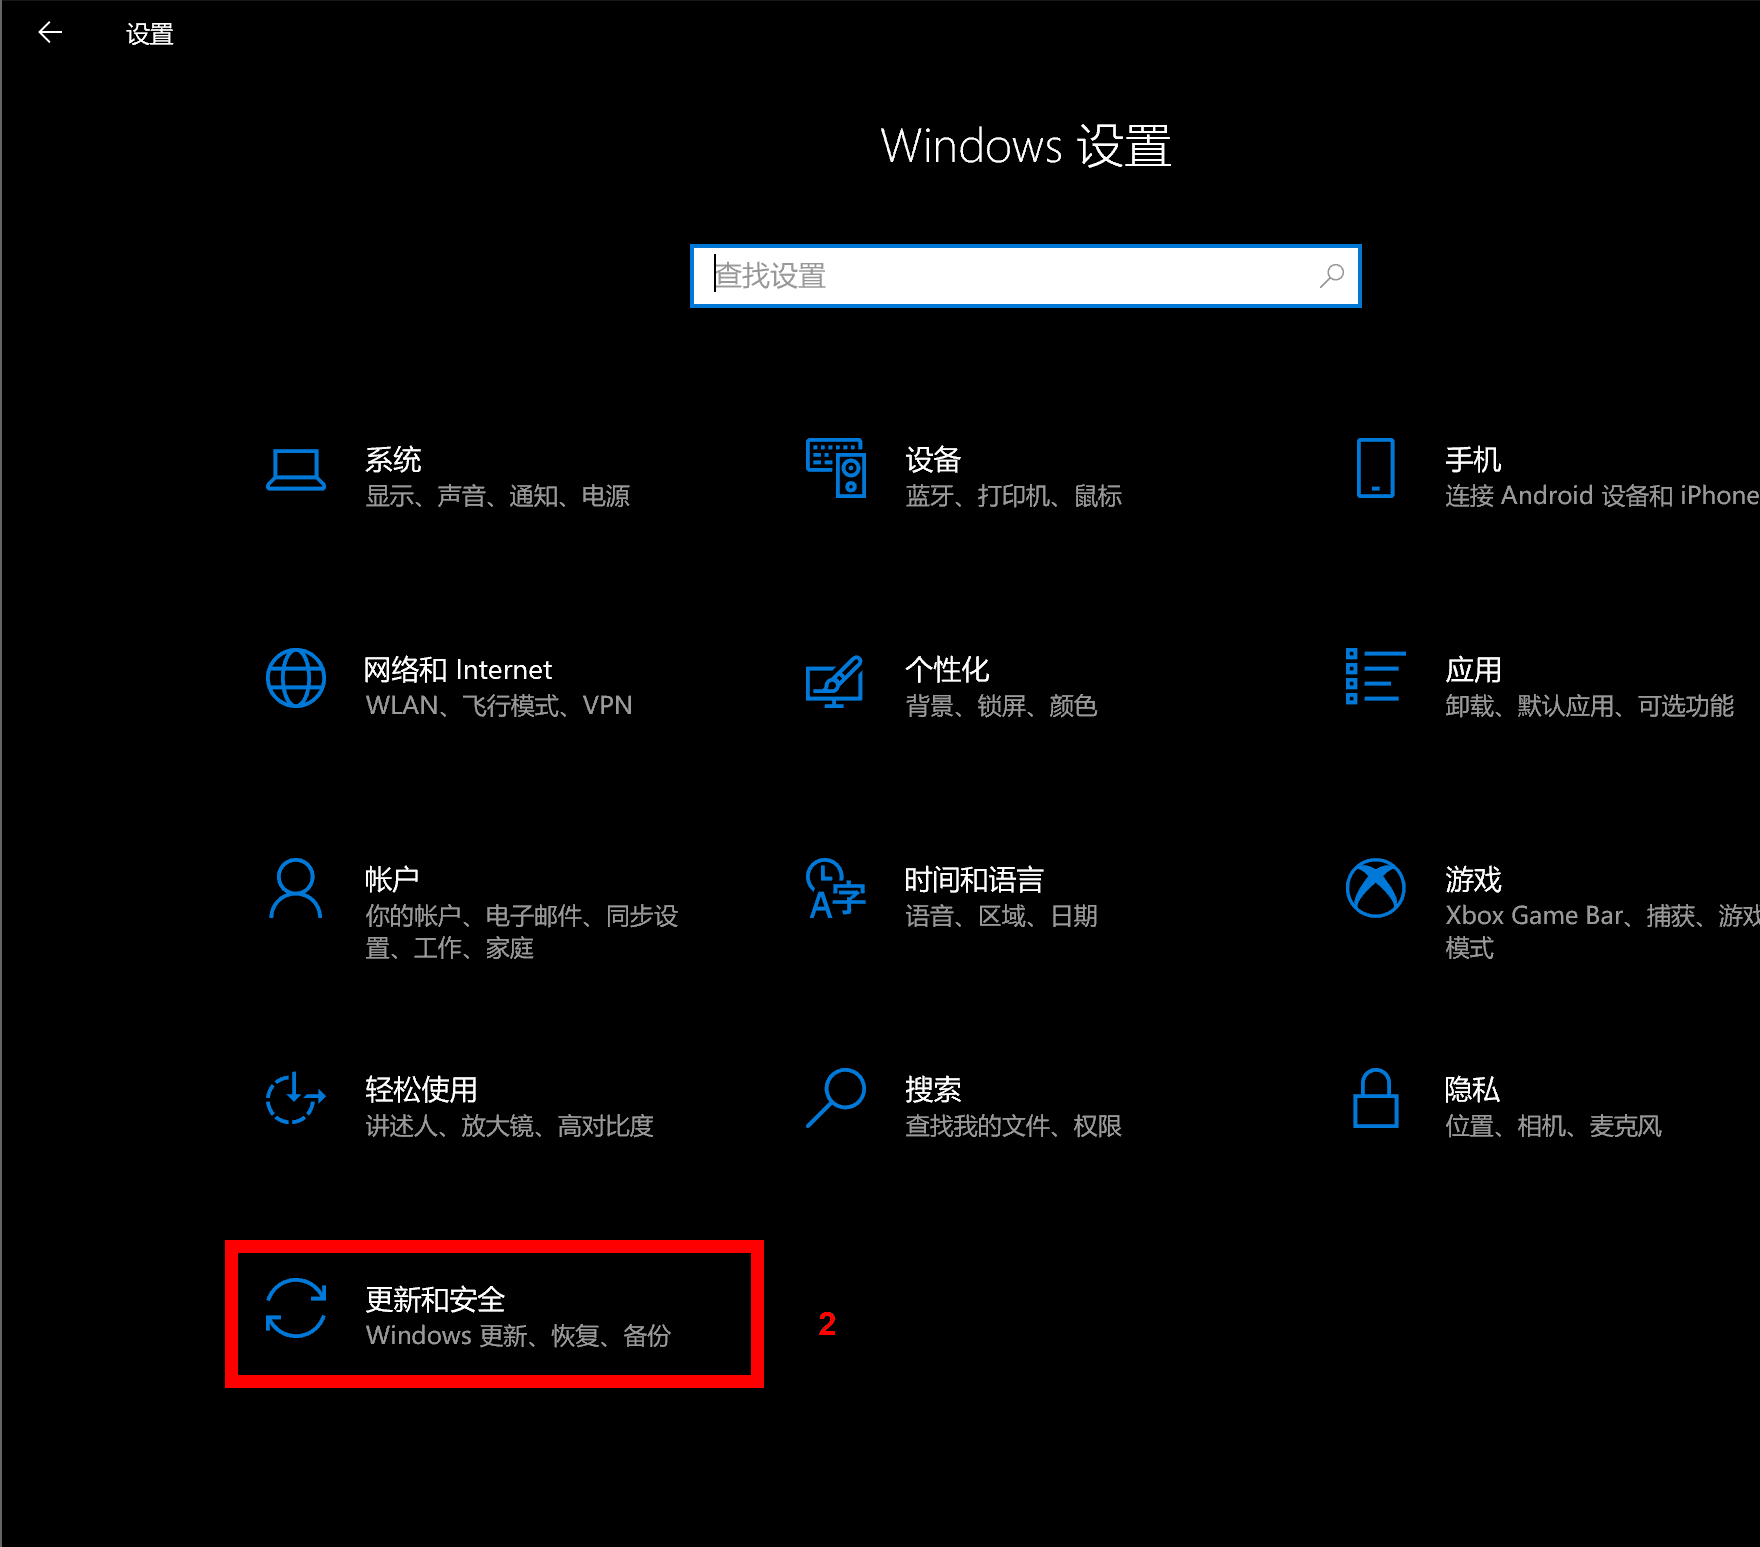The height and width of the screenshot is (1547, 1760).
Task: Click the 讲述人、放大镜、高对比度 description
Action: tap(510, 1126)
